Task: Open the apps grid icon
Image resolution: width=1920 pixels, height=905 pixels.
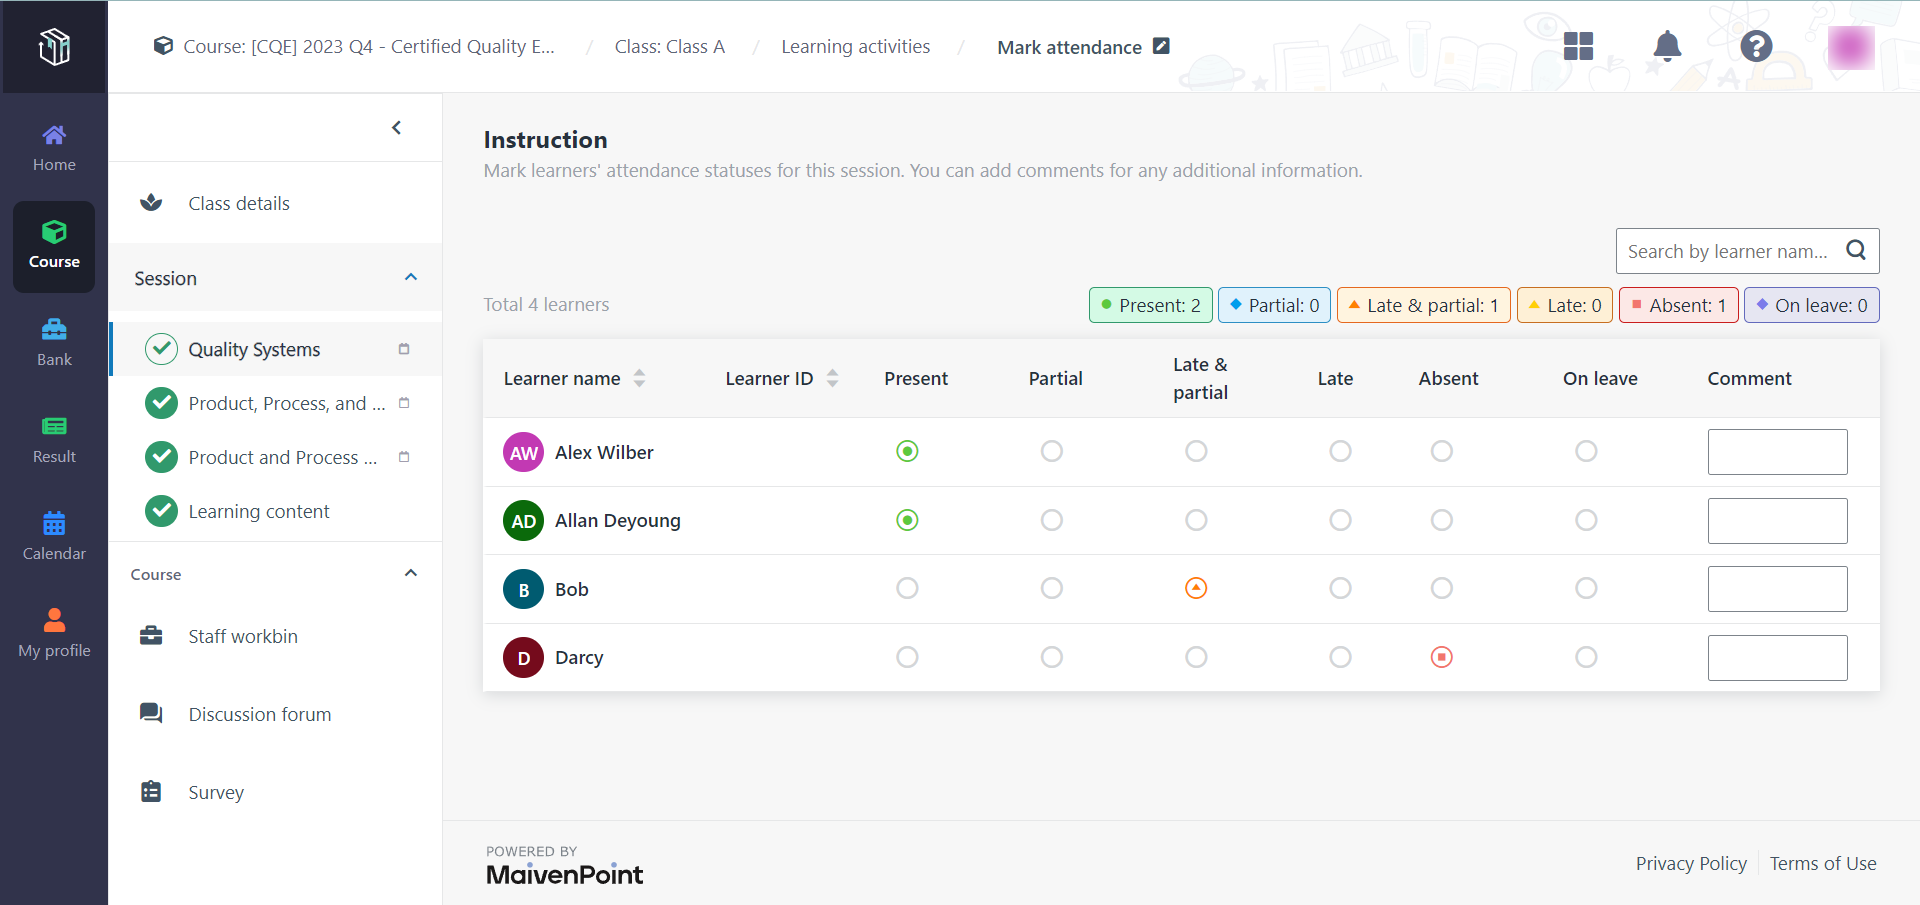Action: pos(1578,46)
